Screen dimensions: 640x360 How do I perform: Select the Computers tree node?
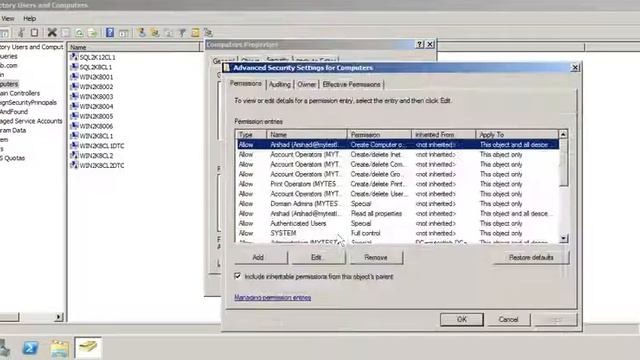click(x=9, y=84)
